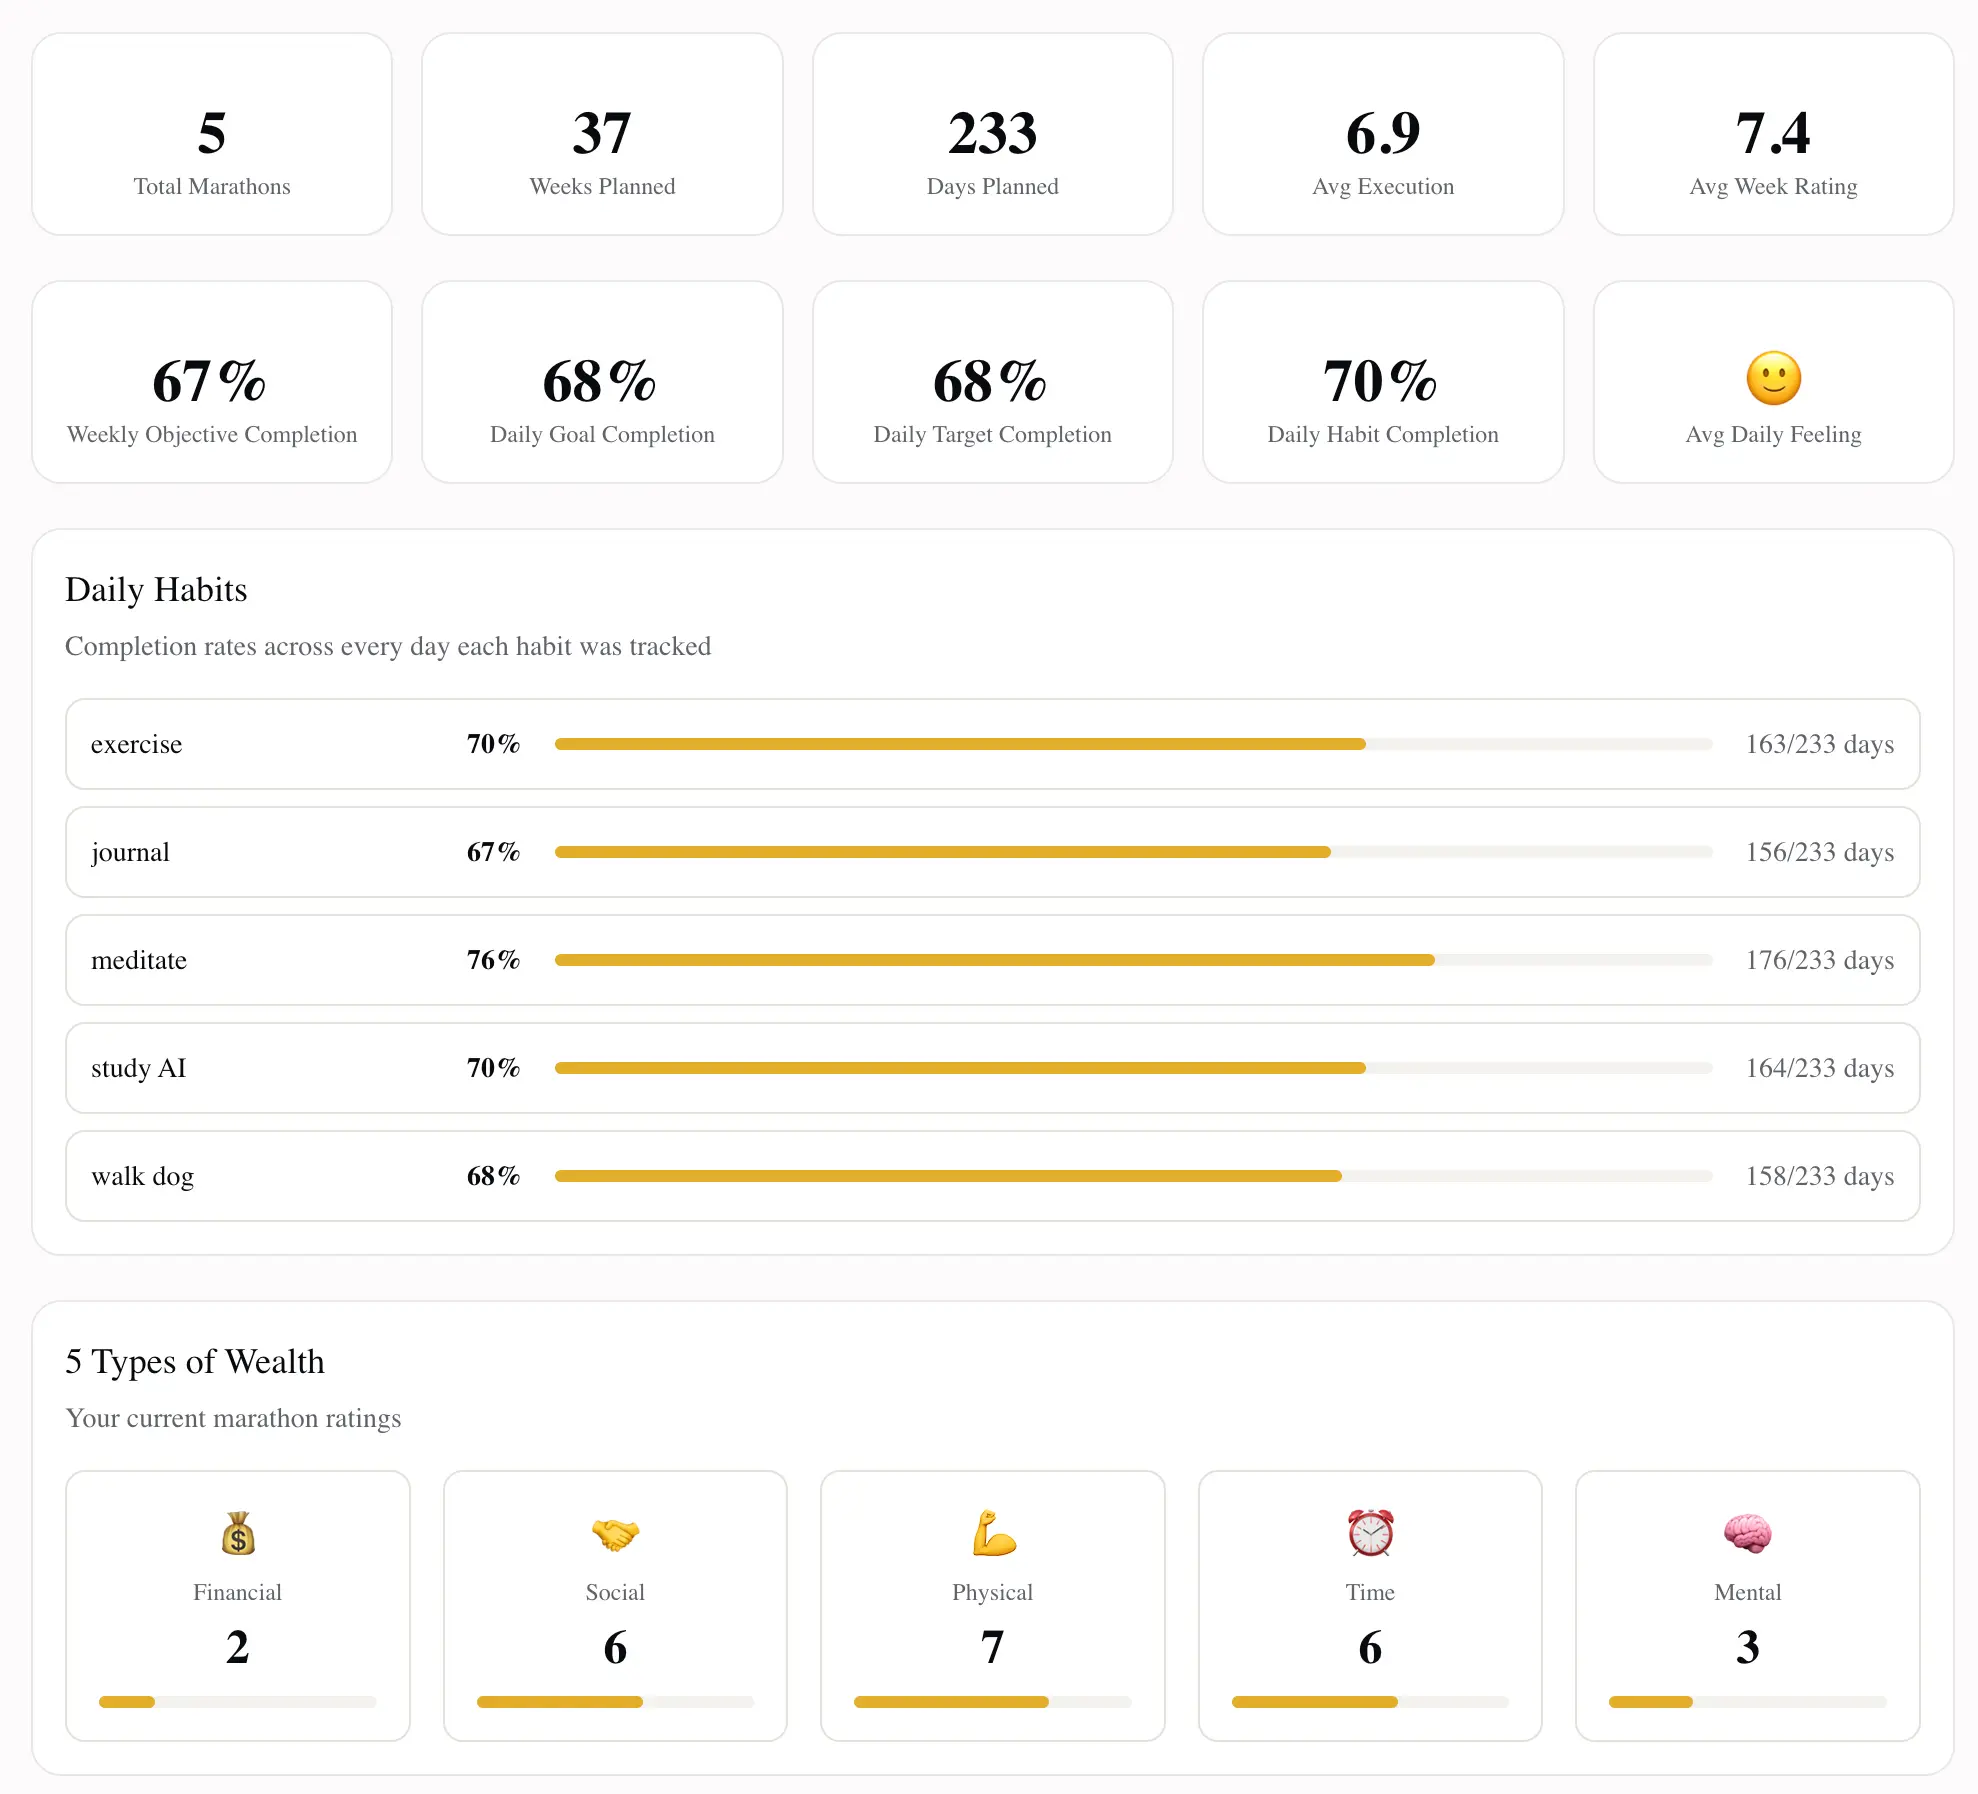Click the meditate habit name
The image size is (1978, 1794).
coord(139,961)
